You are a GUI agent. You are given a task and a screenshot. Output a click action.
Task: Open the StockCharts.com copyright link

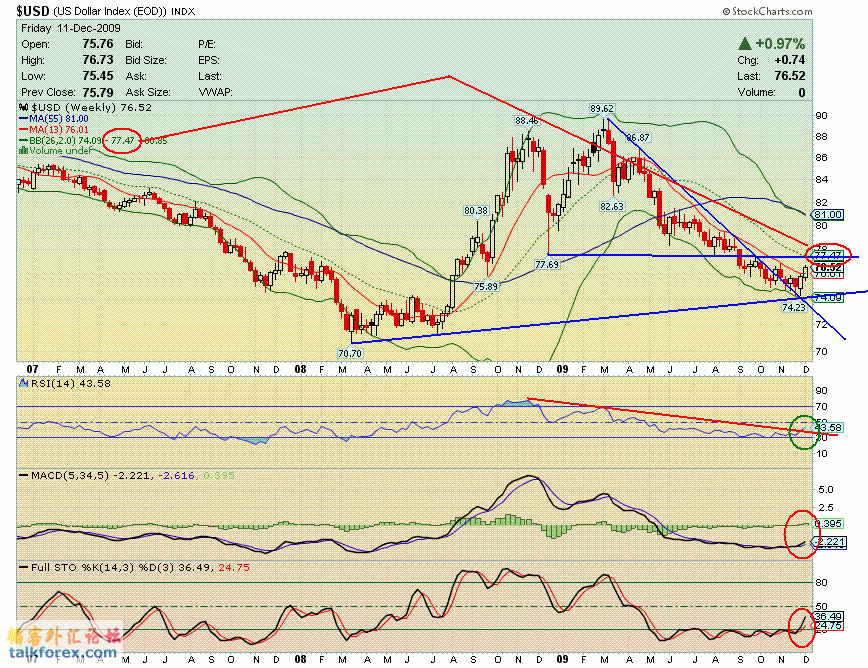[767, 11]
